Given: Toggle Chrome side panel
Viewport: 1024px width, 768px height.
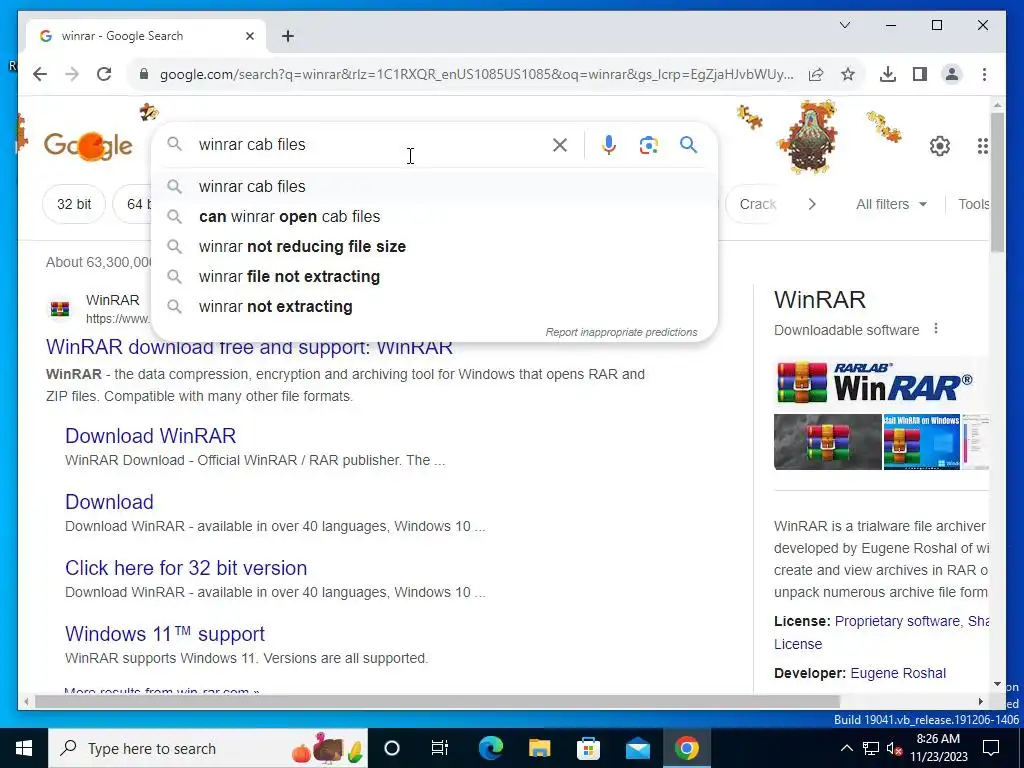Looking at the screenshot, I should (920, 74).
